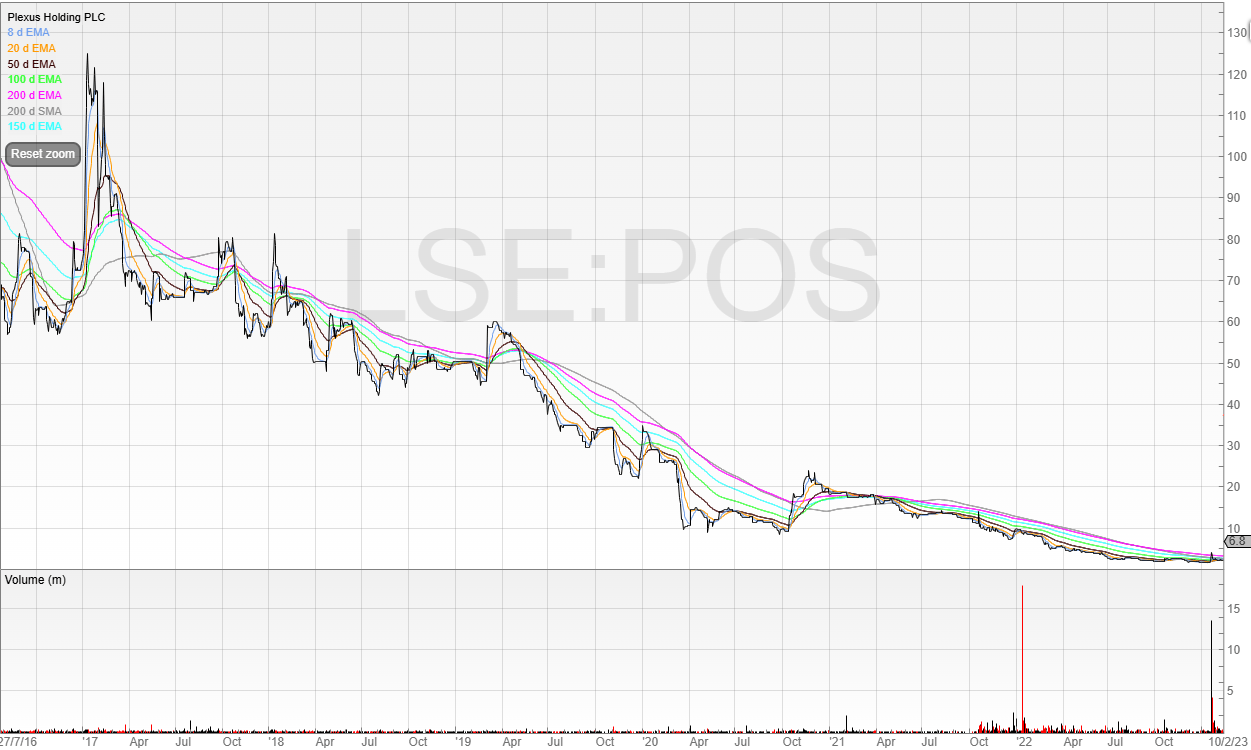The width and height of the screenshot is (1251, 750).
Task: Click the Reset zoom button
Action: click(x=43, y=154)
